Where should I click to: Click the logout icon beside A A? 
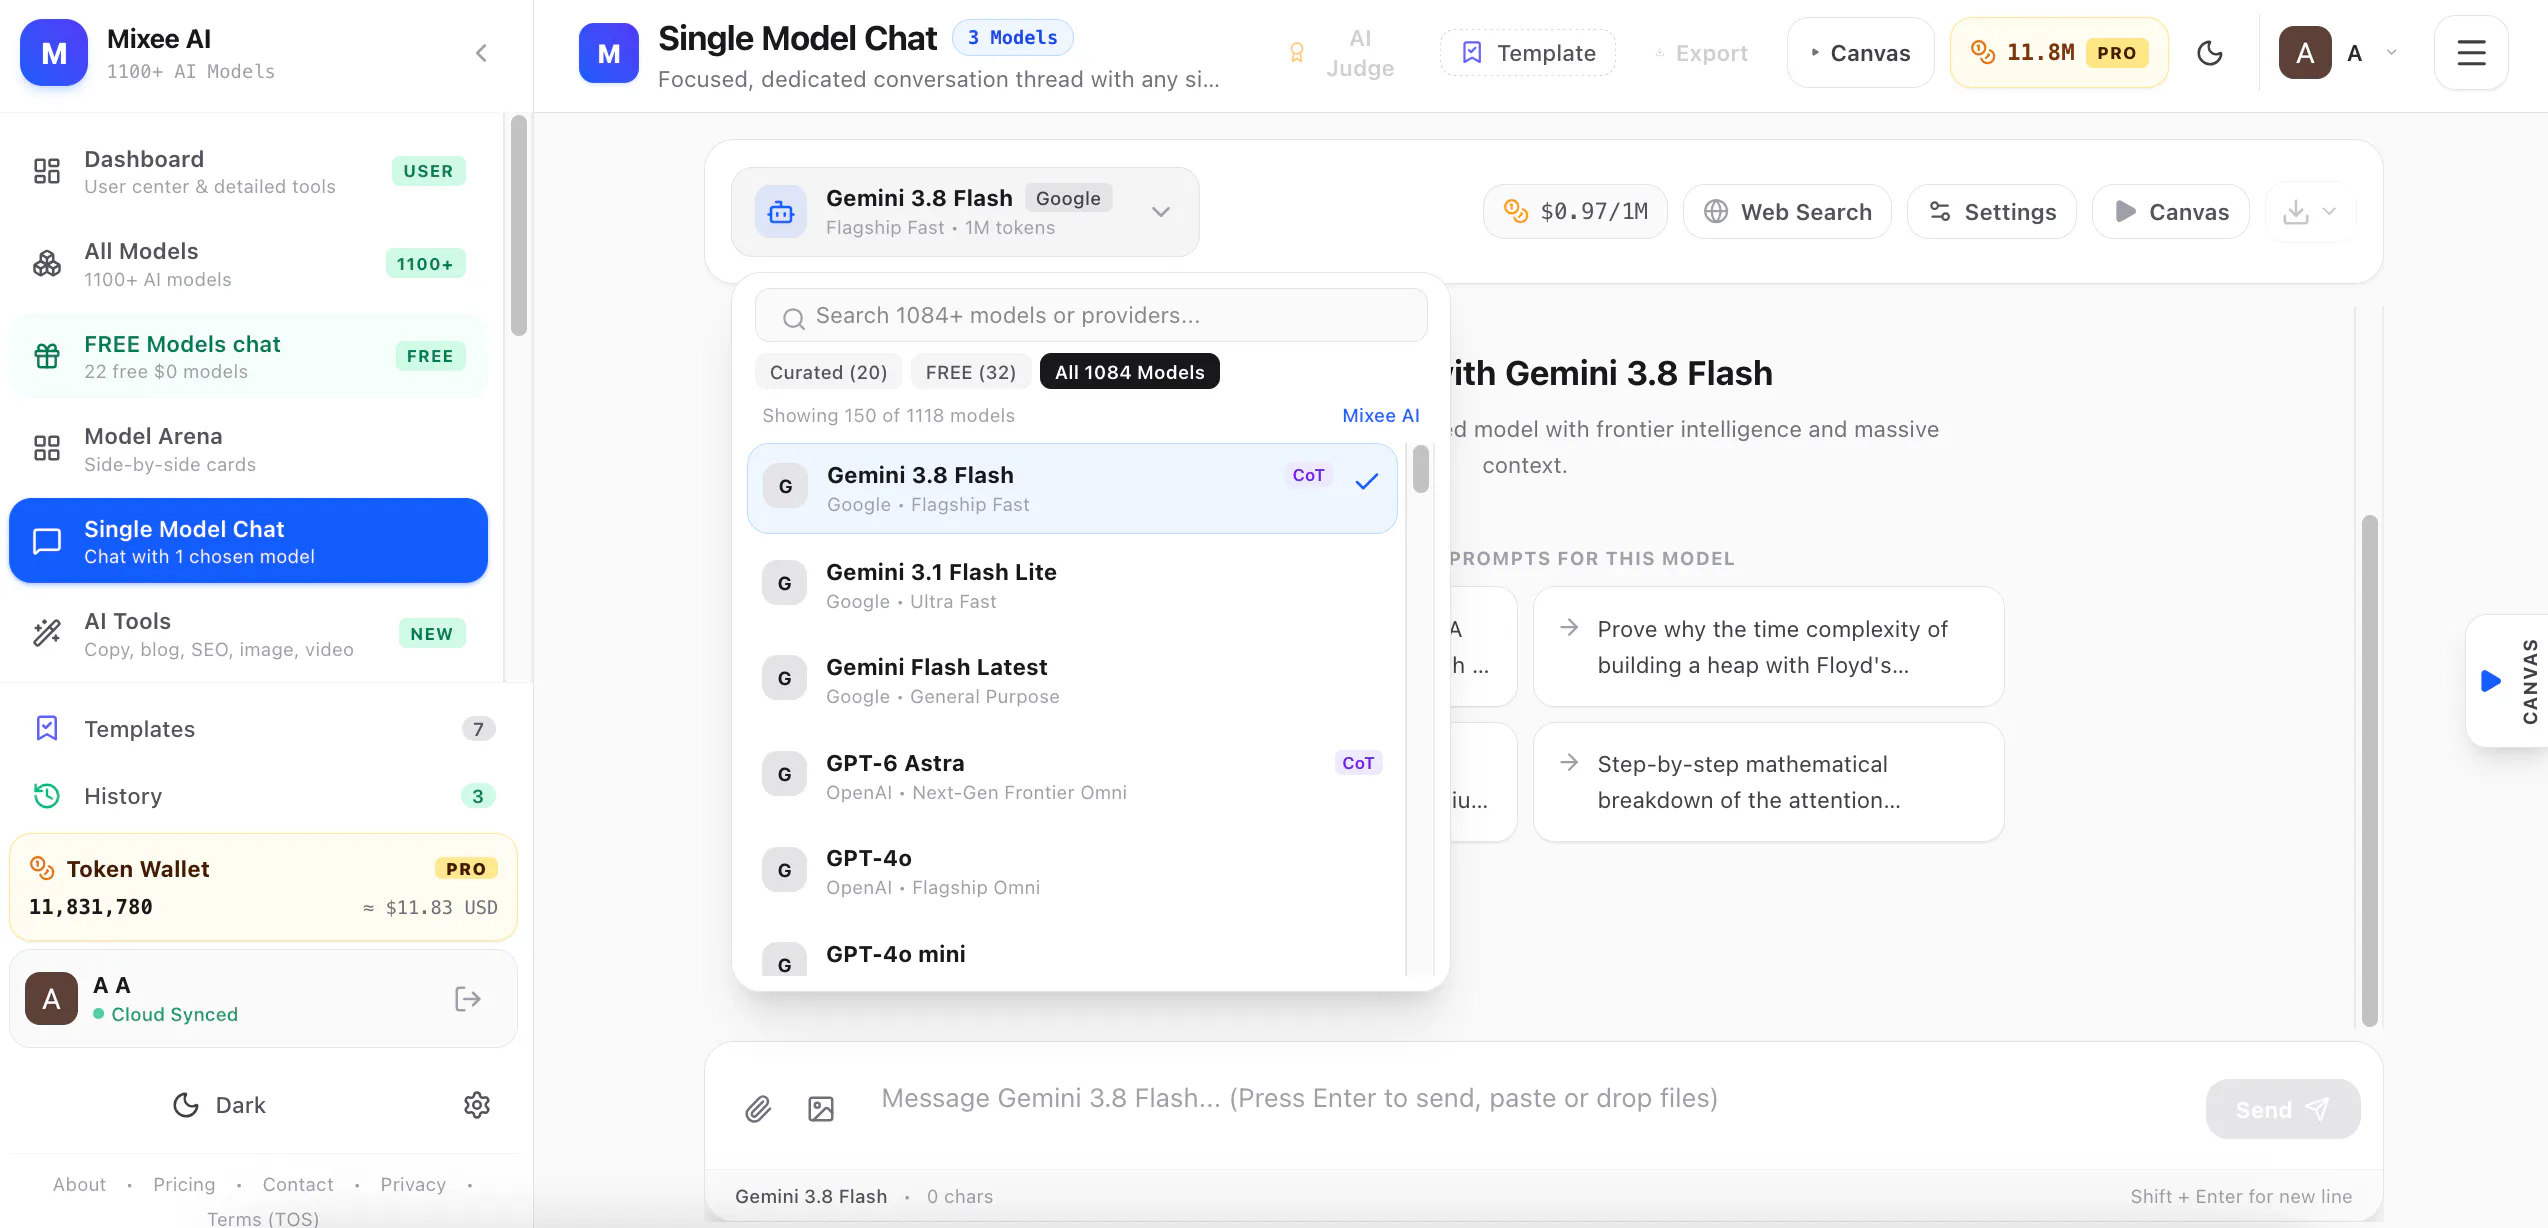tap(468, 999)
